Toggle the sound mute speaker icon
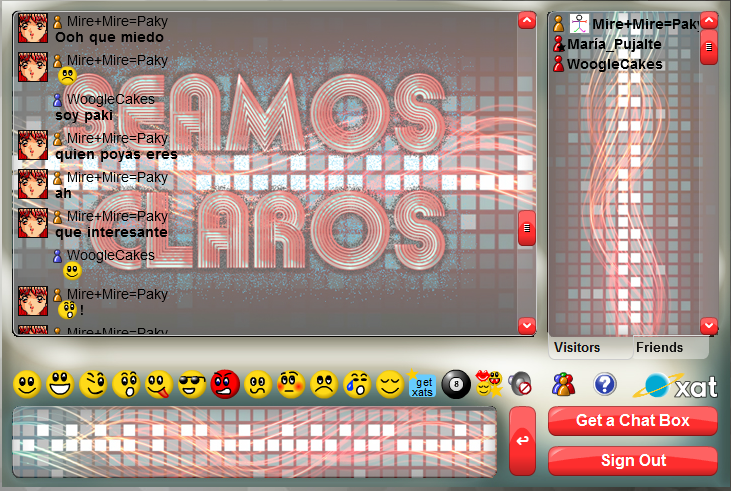 click(520, 384)
